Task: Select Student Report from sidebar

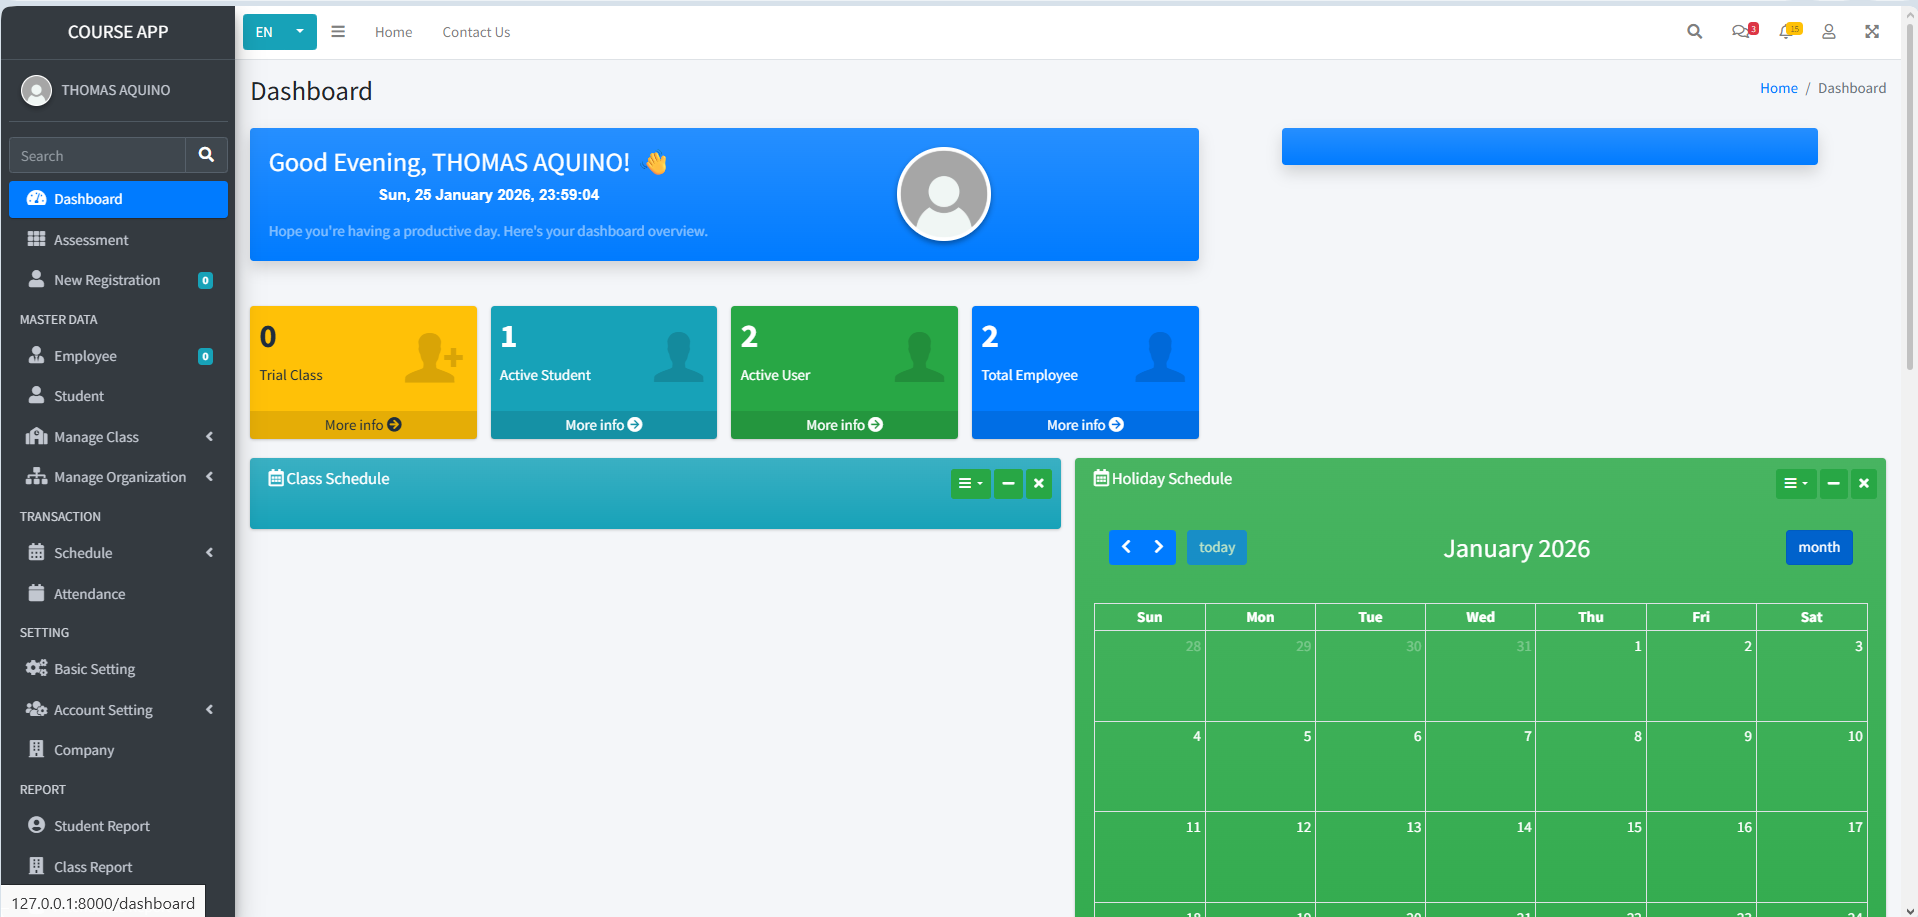Action: pyautogui.click(x=101, y=826)
